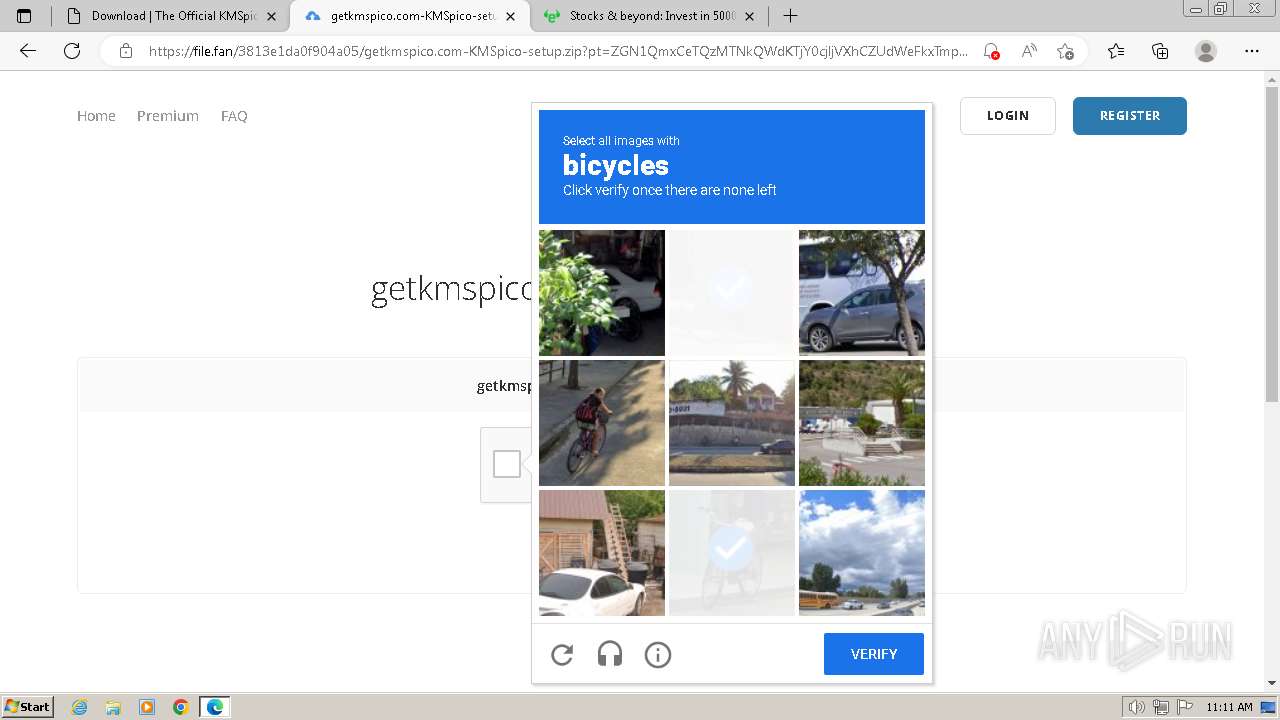Deselect checked bicycle tile bottom middle

coord(732,553)
